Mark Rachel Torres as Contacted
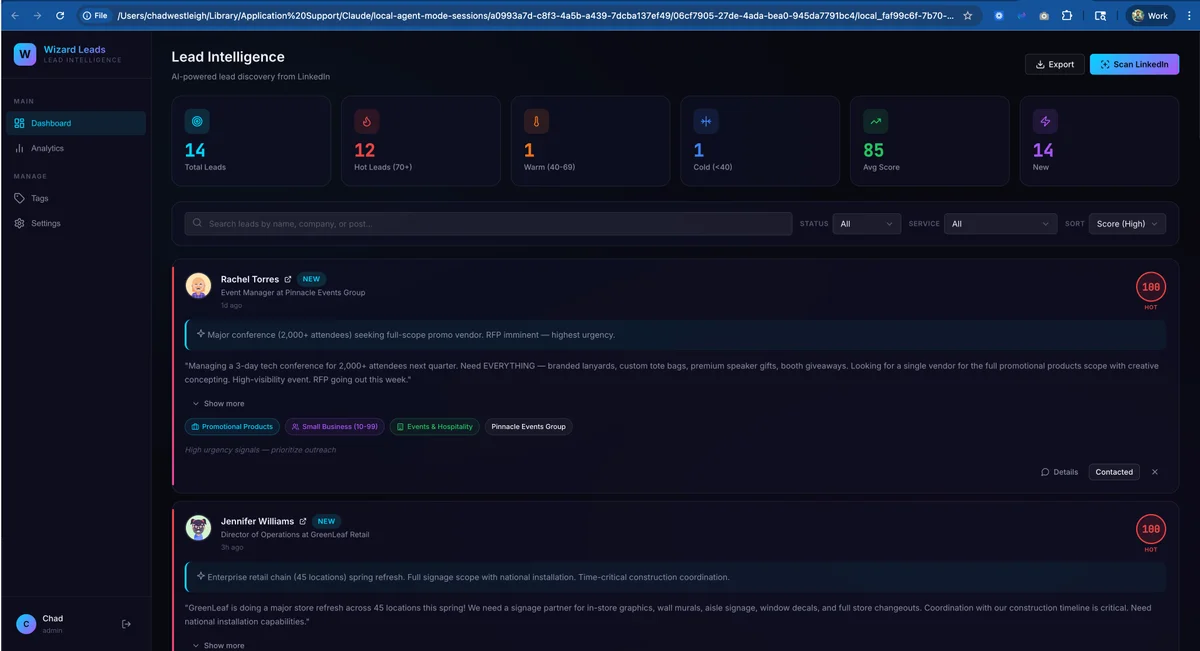 pos(1114,472)
